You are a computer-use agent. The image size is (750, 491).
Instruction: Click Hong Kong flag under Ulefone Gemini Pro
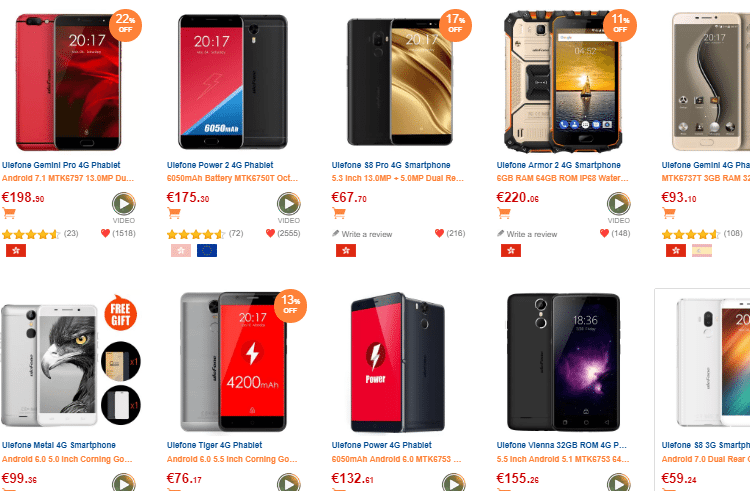16,251
